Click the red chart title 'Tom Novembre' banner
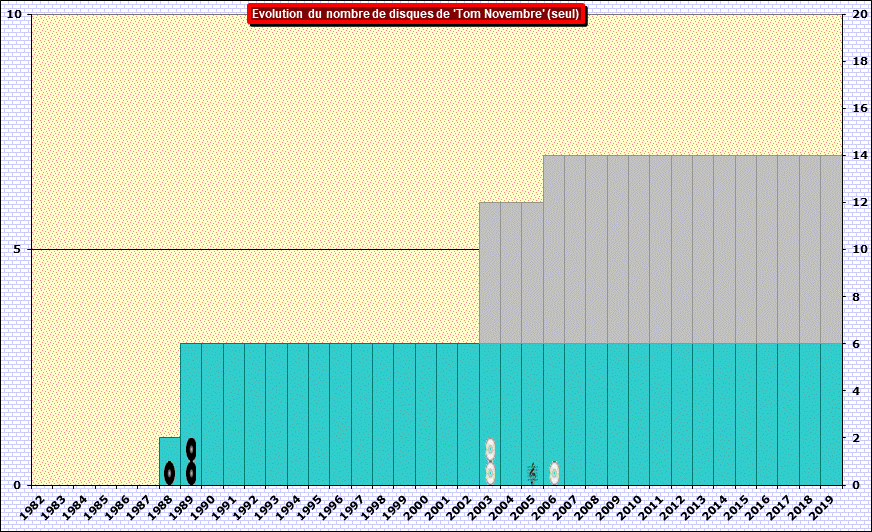This screenshot has height=532, width=872. tap(416, 14)
